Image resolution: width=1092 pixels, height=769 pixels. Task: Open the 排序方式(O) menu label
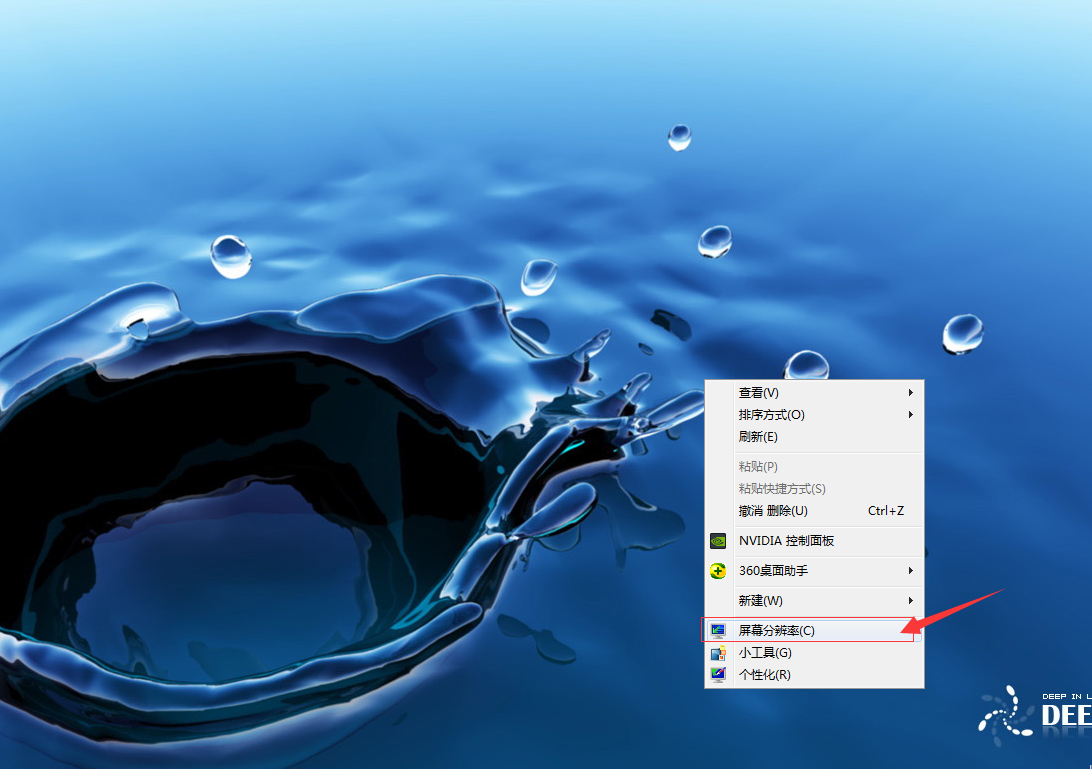pyautogui.click(x=771, y=415)
